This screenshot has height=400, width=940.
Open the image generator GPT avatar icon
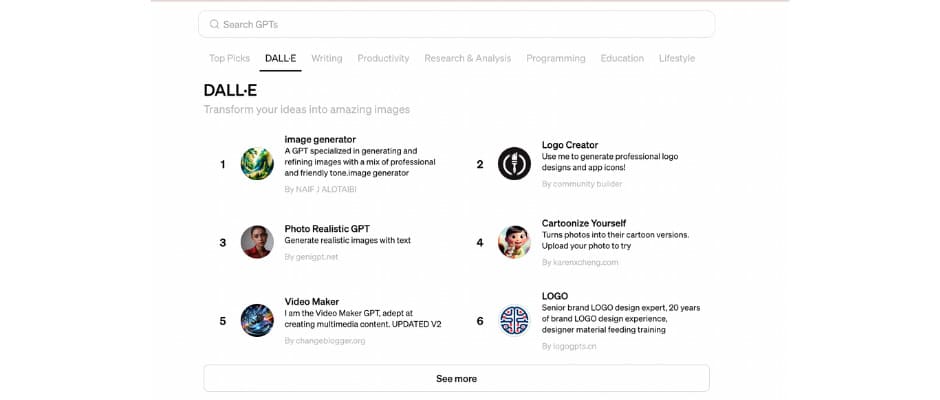tap(257, 164)
